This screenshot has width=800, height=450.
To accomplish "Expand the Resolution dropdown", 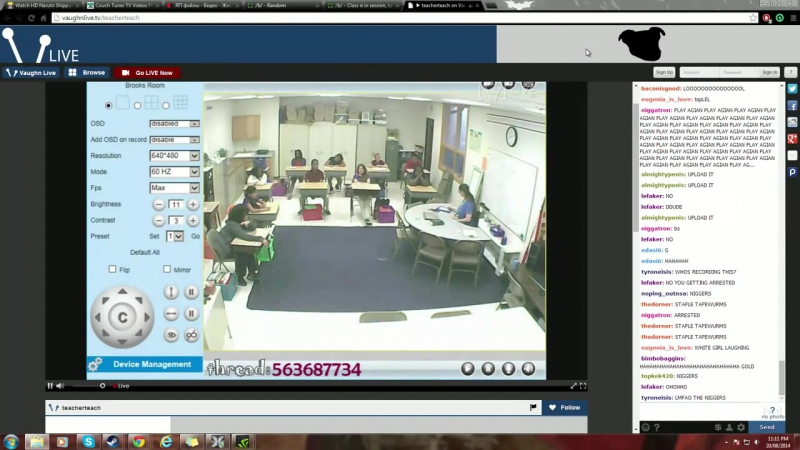I will point(174,156).
